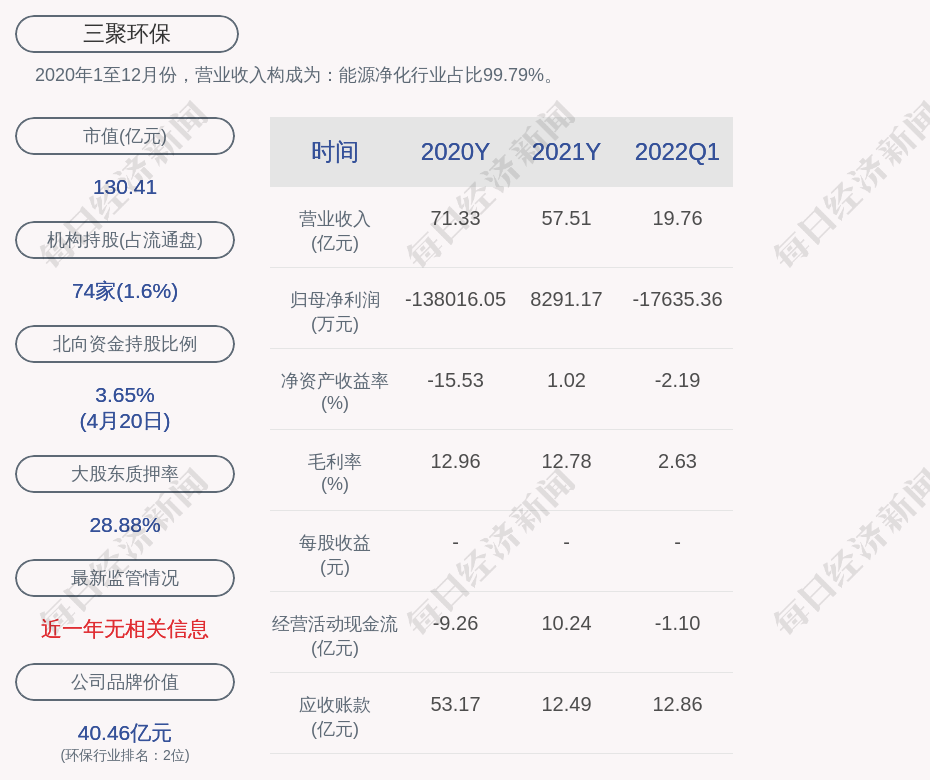Screen dimensions: 930x780
Task: Click the 74家(1.6%) institutional holdings value
Action: [125, 291]
